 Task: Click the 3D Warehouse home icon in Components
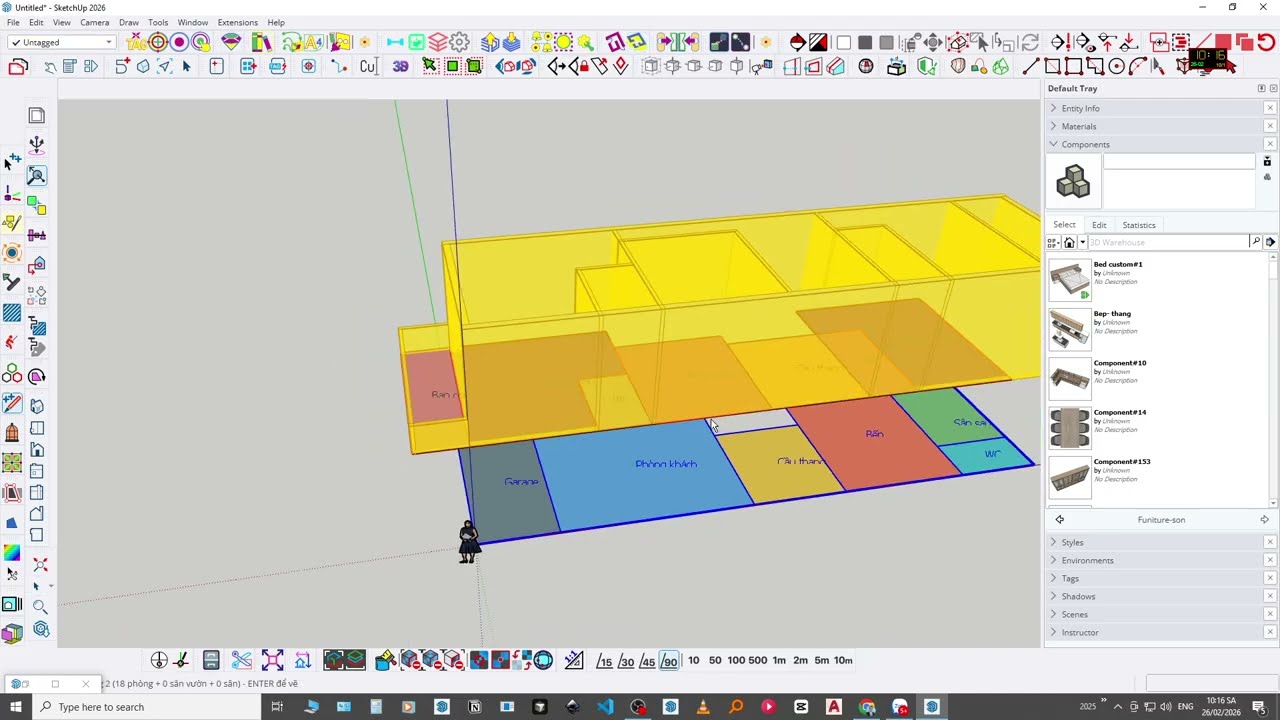coord(1069,242)
